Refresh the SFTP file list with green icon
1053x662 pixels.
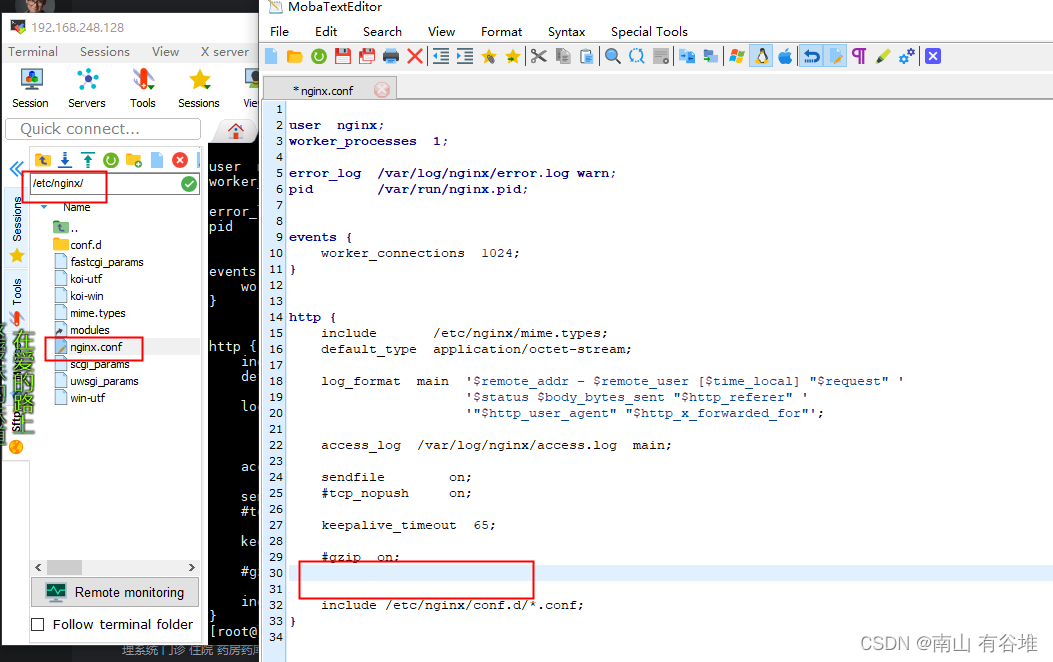point(110,160)
